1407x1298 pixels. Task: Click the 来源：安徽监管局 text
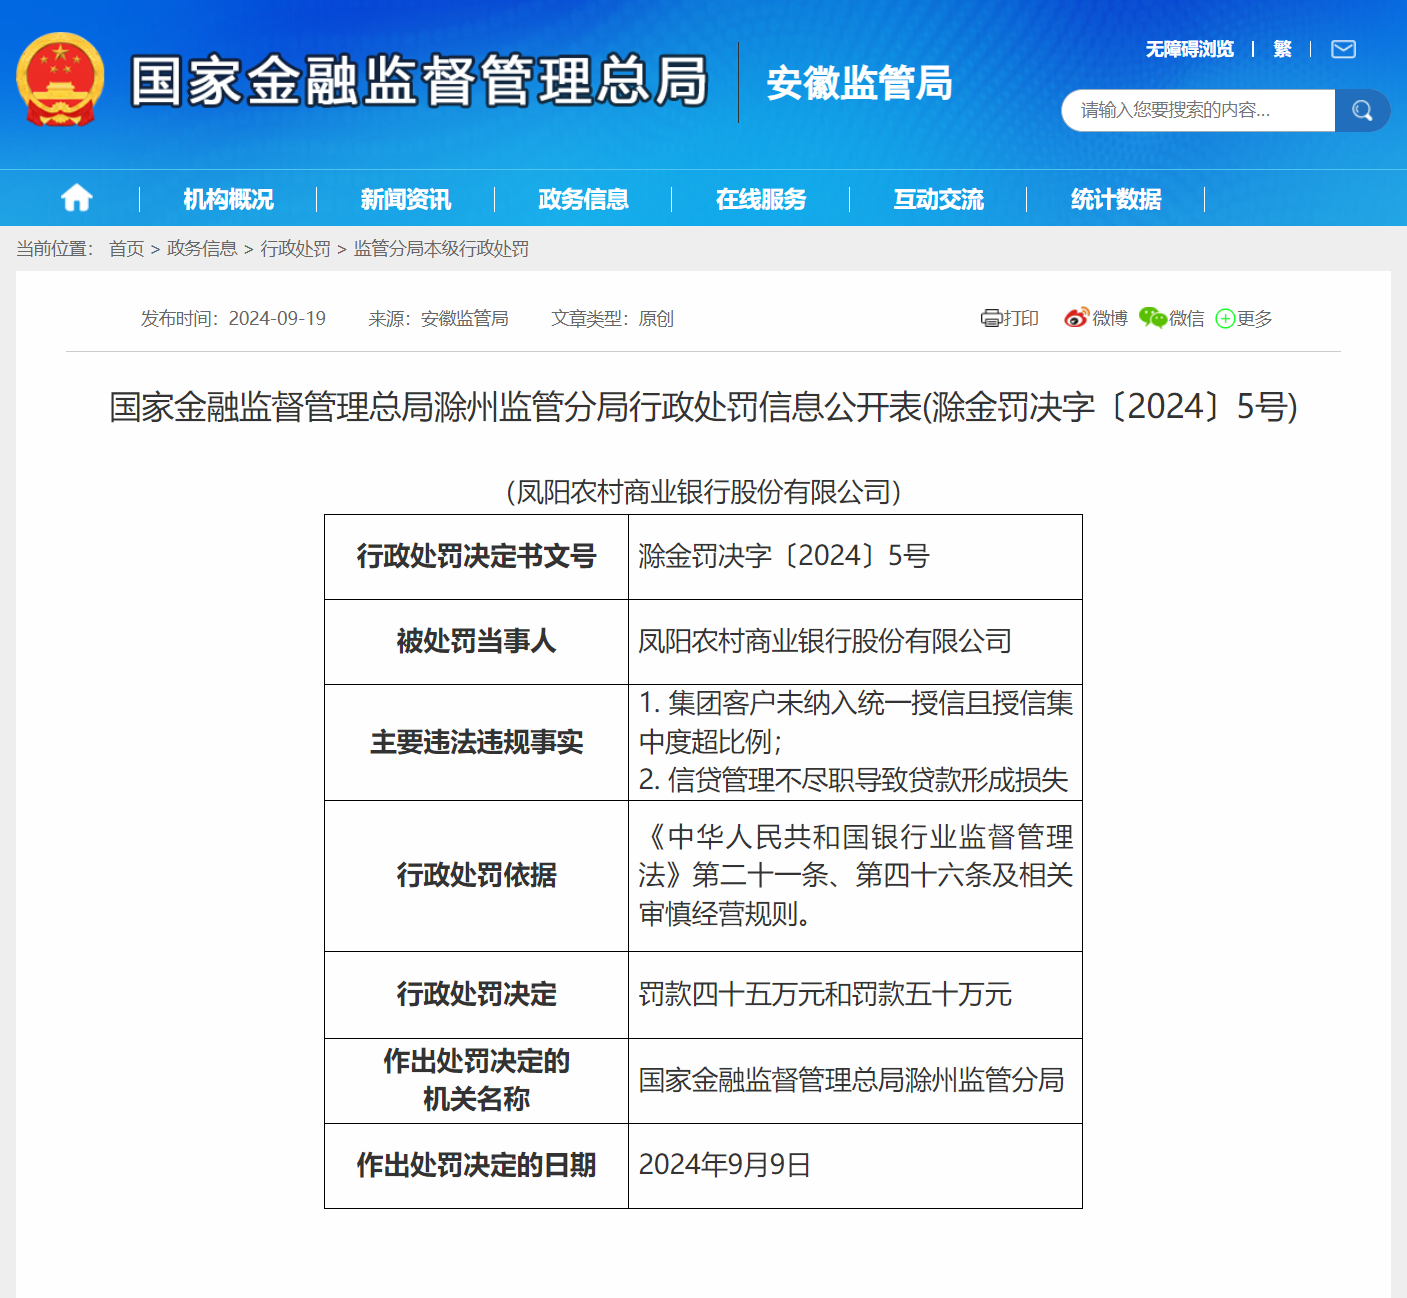click(438, 318)
